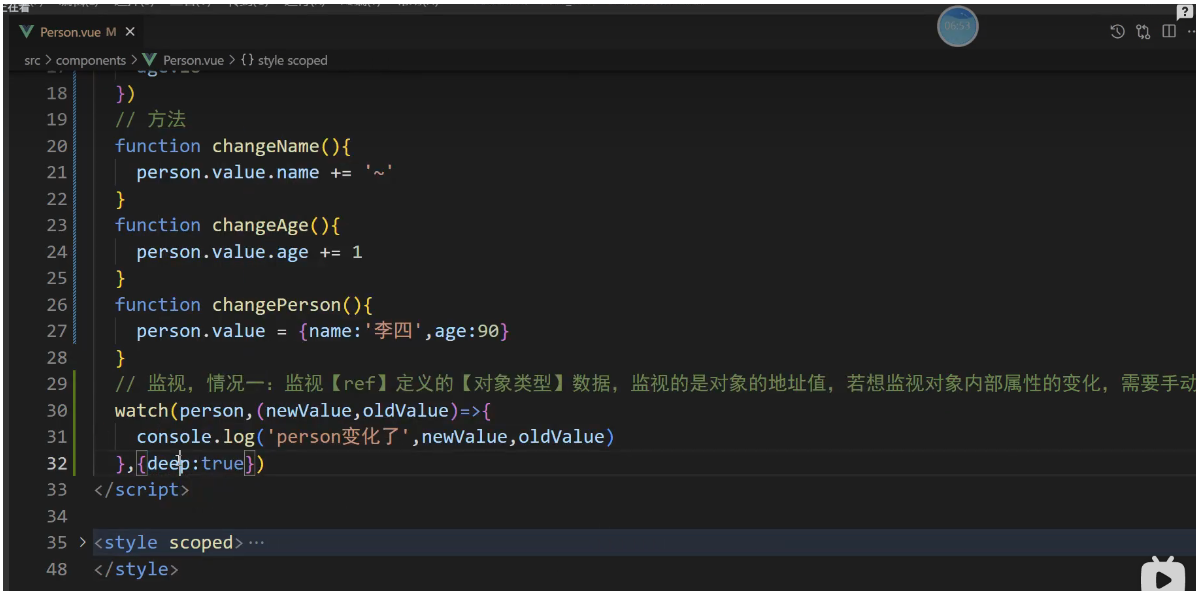This screenshot has width=1196, height=594.
Task: Click the closing </script> tag
Action: click(x=141, y=490)
